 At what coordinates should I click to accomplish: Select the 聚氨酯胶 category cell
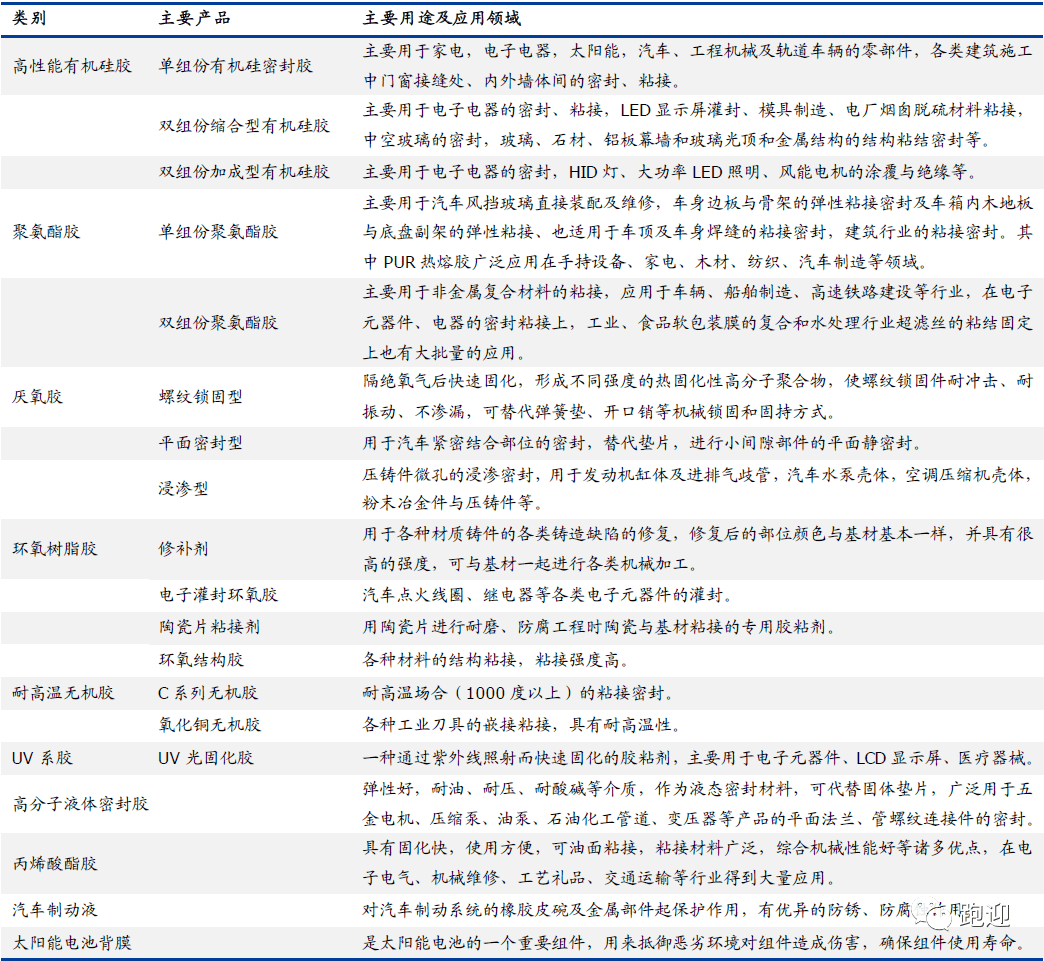click(47, 232)
